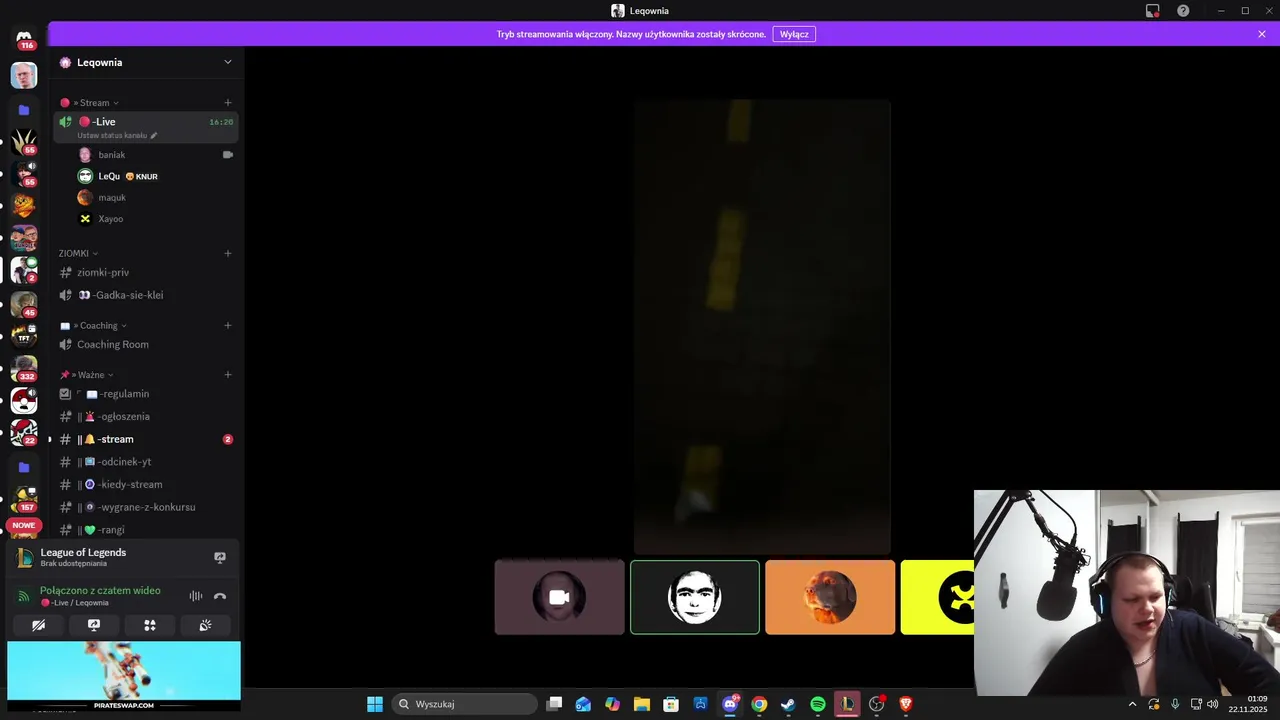Add channel to Stream category
The width and height of the screenshot is (1280, 720).
pyautogui.click(x=228, y=102)
